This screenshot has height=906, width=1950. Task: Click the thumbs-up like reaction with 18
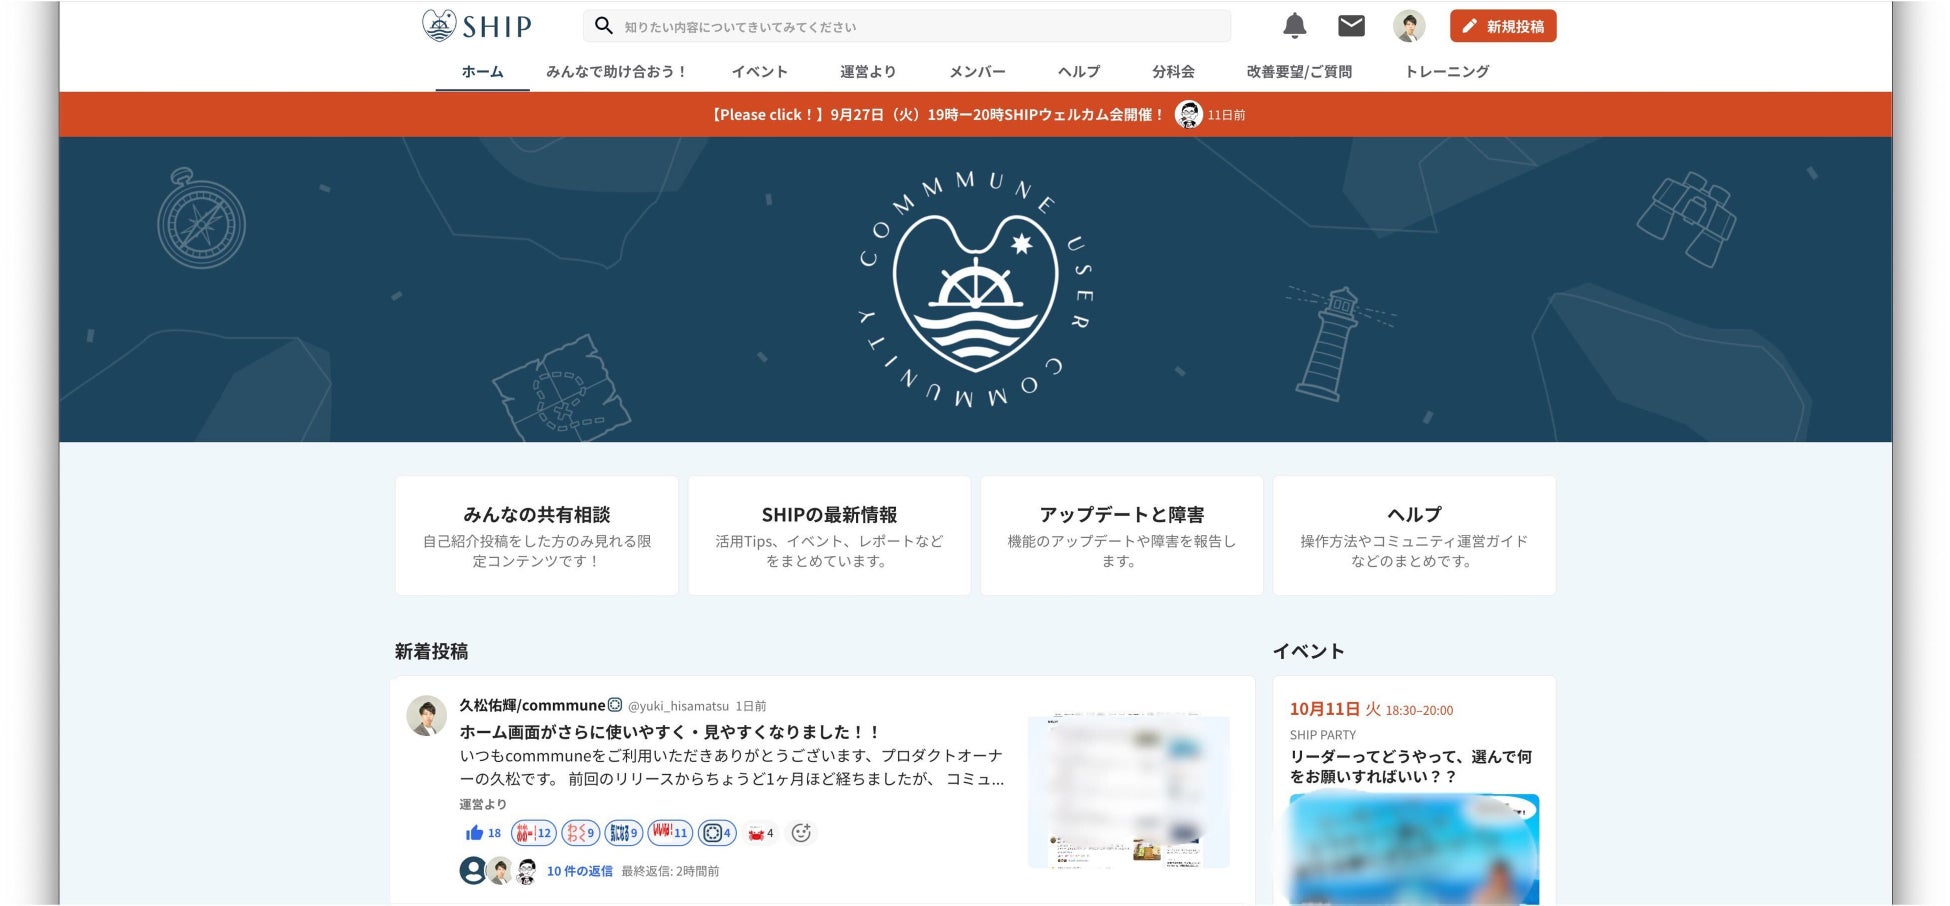coord(483,833)
